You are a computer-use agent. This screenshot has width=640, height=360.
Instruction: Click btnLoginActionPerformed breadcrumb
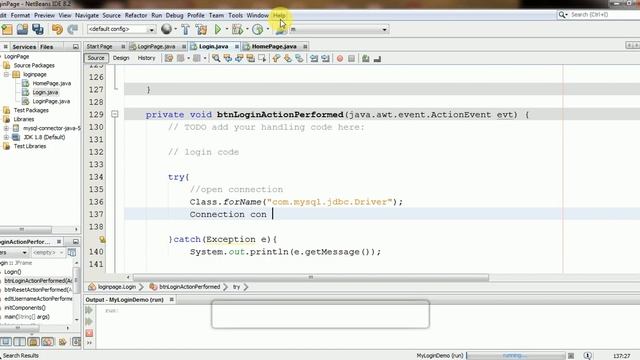189,287
